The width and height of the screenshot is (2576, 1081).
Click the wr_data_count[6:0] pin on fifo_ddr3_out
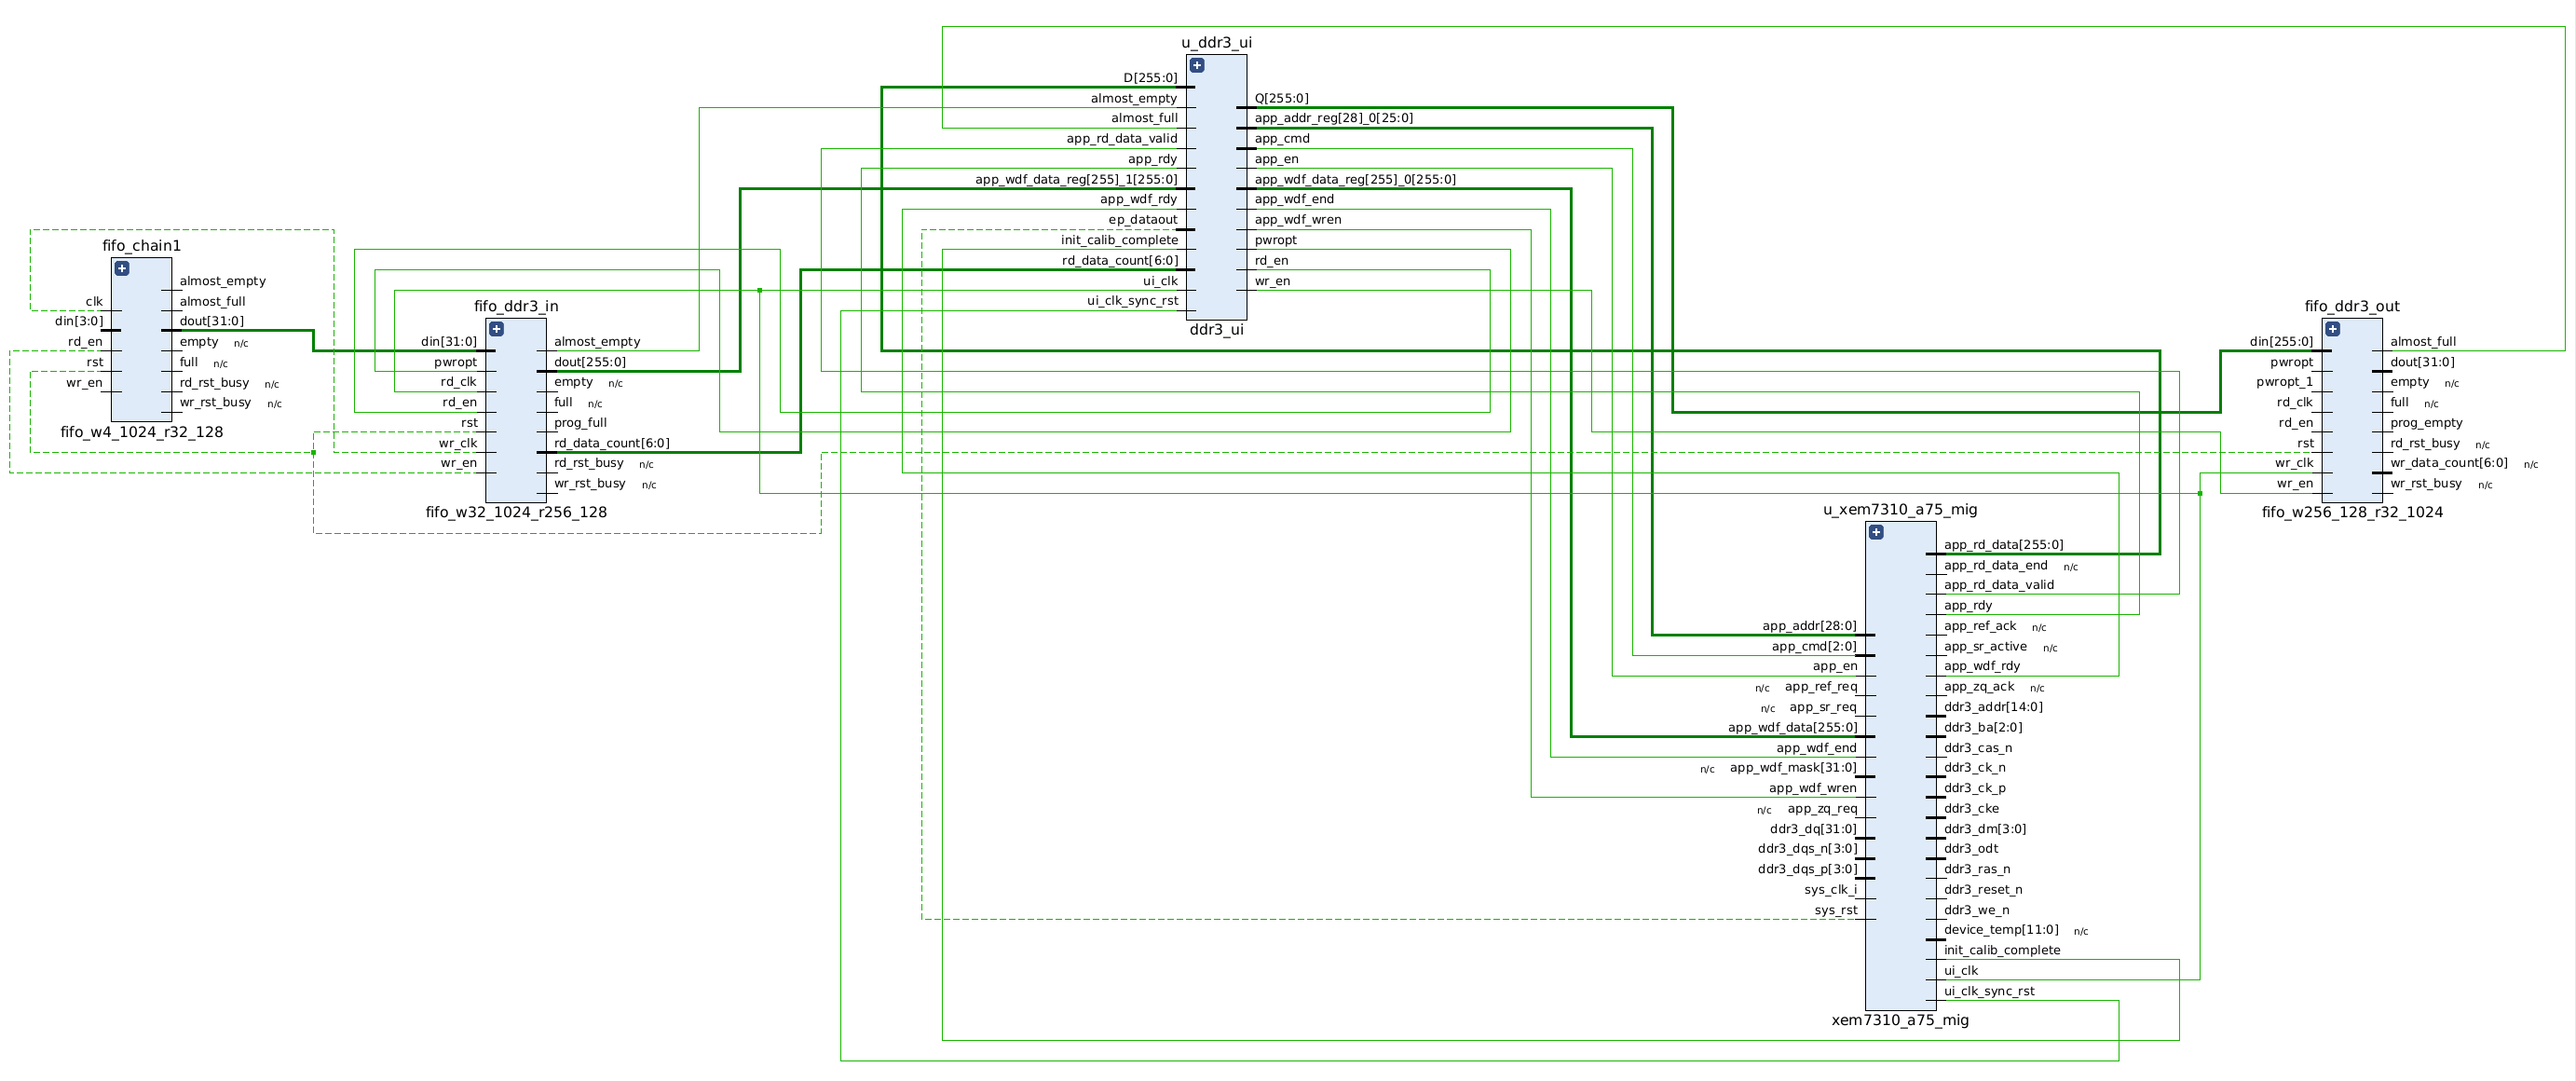2448,463
